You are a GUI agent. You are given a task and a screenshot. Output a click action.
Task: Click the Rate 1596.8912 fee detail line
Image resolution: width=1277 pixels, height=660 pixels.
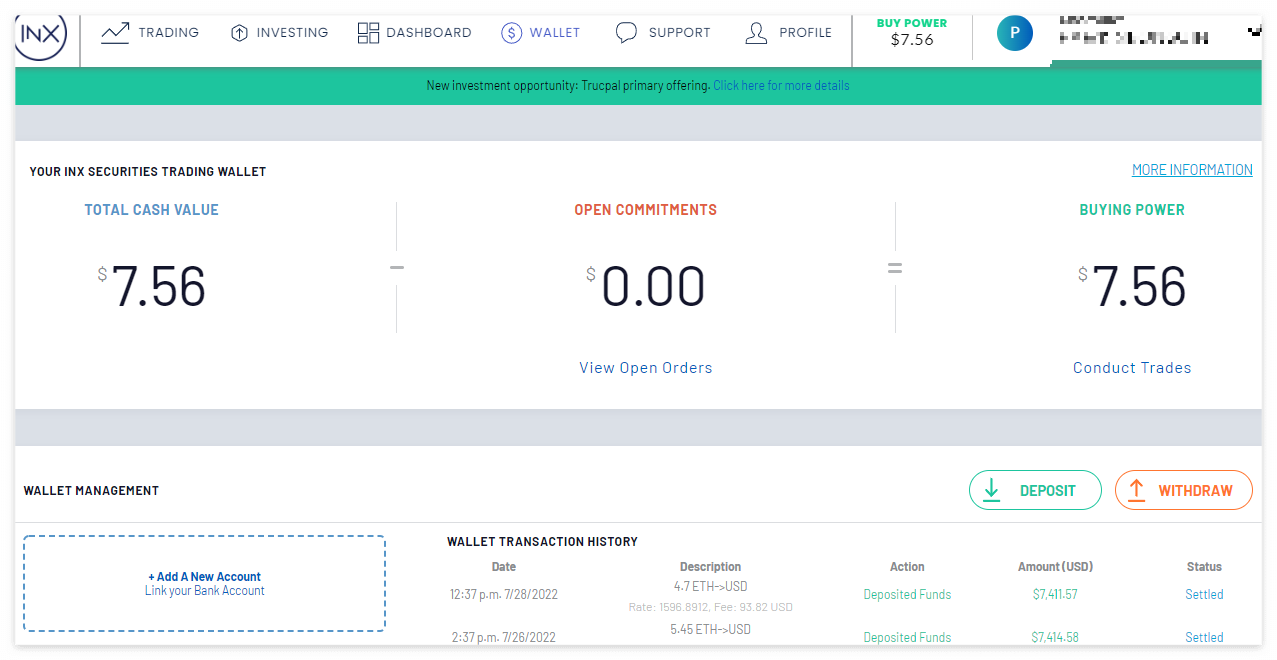point(711,607)
